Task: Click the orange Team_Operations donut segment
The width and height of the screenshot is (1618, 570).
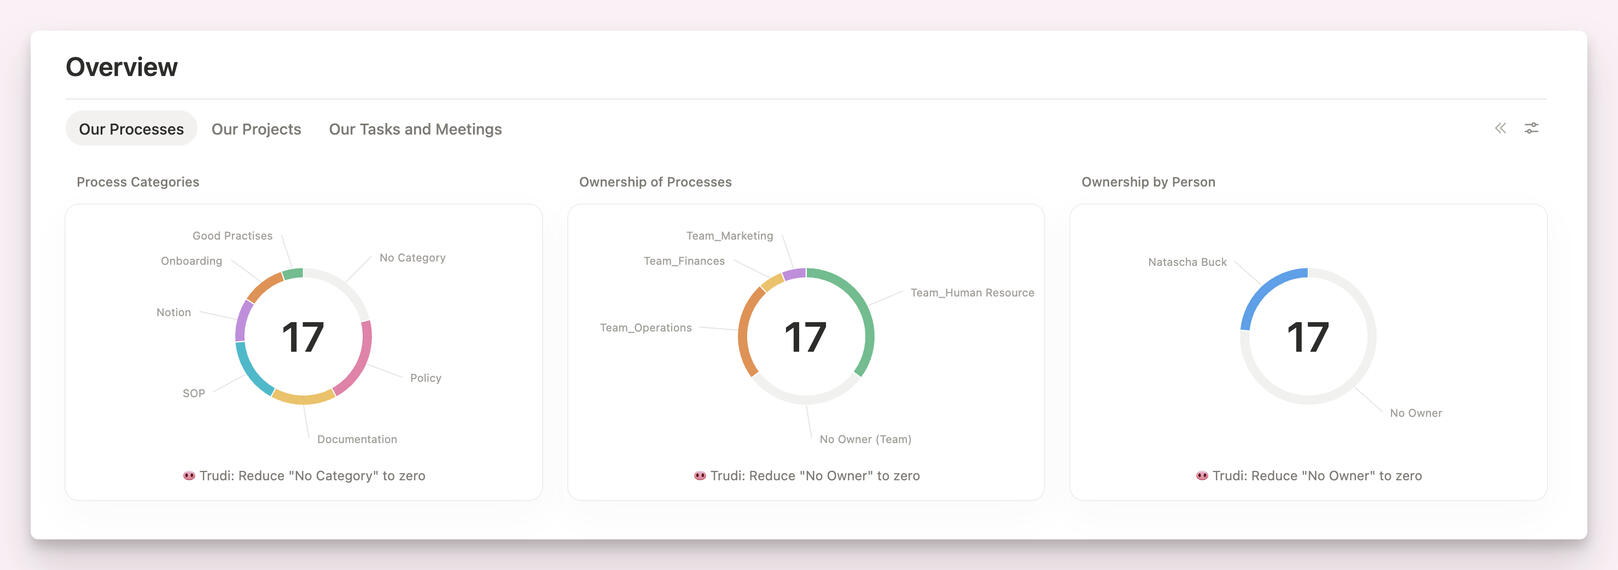Action: (x=745, y=330)
